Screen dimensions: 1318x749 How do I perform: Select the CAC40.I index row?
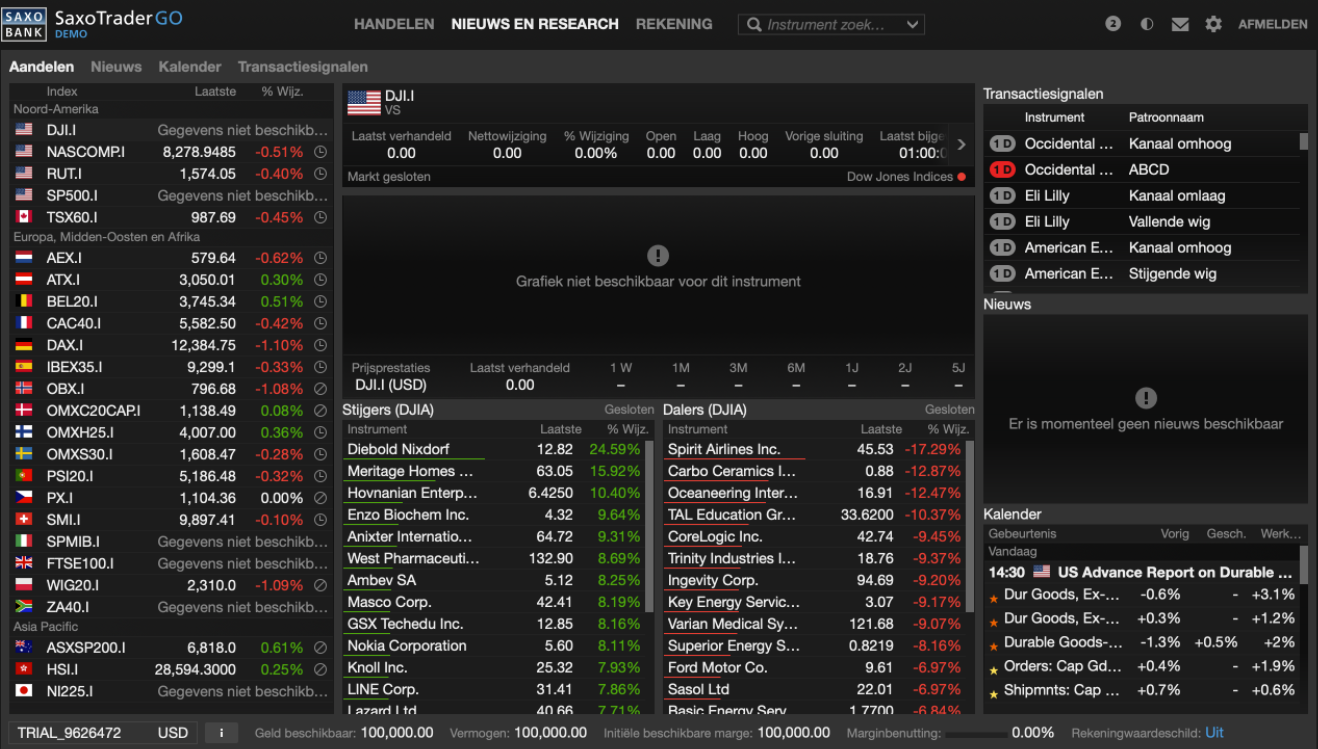tap(171, 324)
